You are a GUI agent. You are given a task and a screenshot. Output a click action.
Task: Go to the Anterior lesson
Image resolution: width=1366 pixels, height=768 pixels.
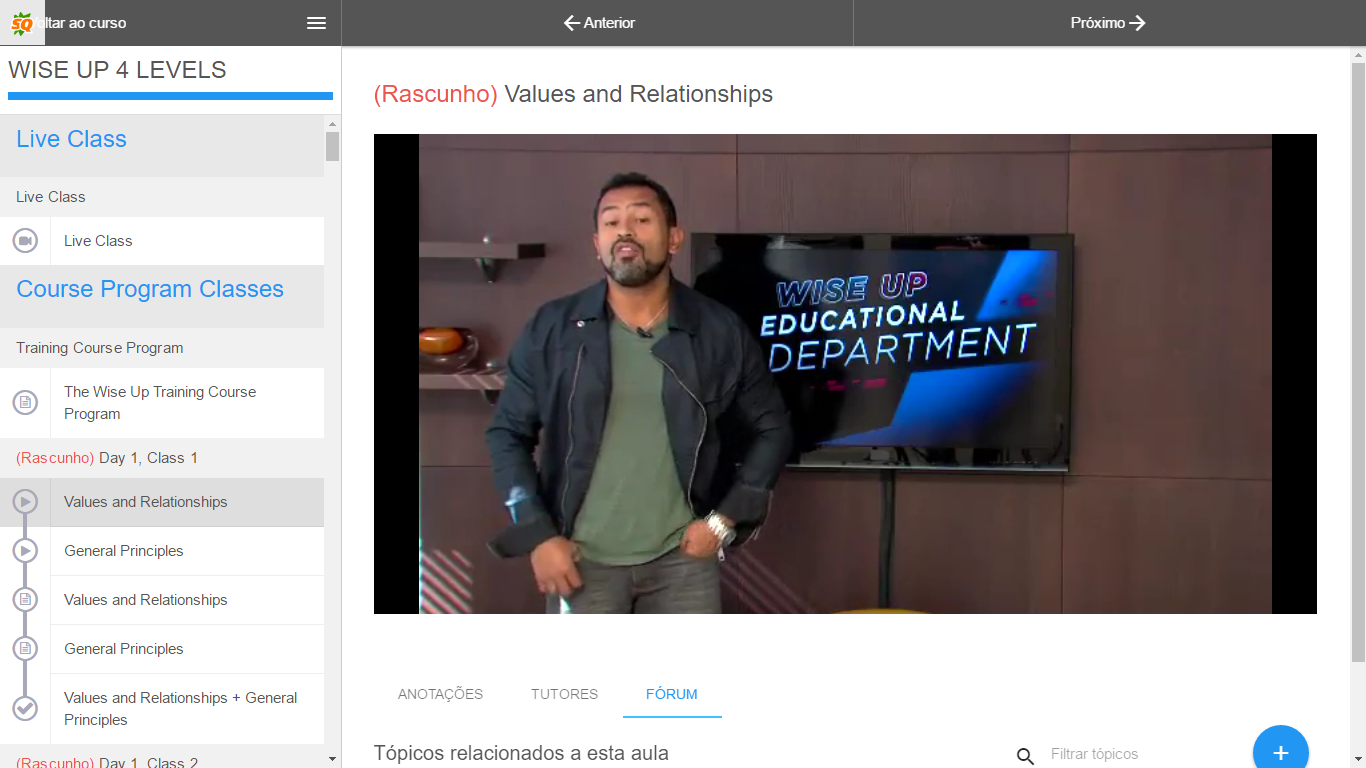tap(598, 23)
